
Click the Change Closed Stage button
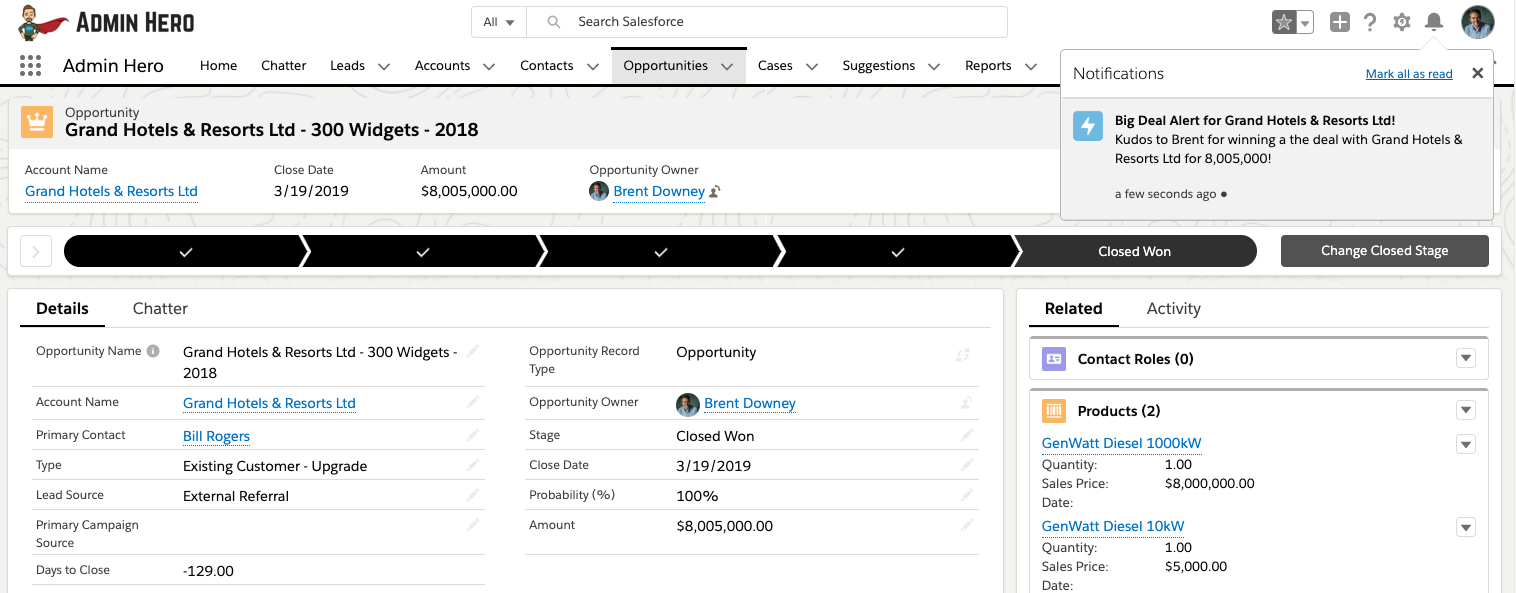pyautogui.click(x=1384, y=251)
